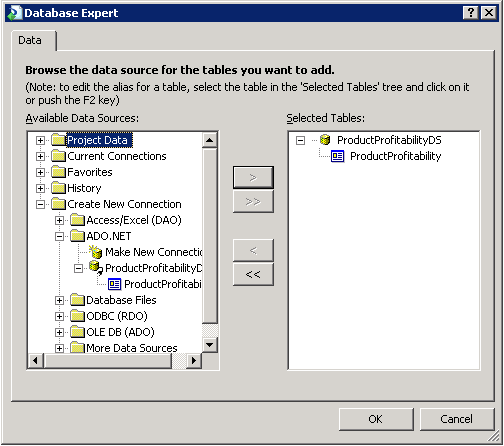Click the Database Expert title bar icon
This screenshot has width=504, height=446.
pyautogui.click(x=14, y=13)
